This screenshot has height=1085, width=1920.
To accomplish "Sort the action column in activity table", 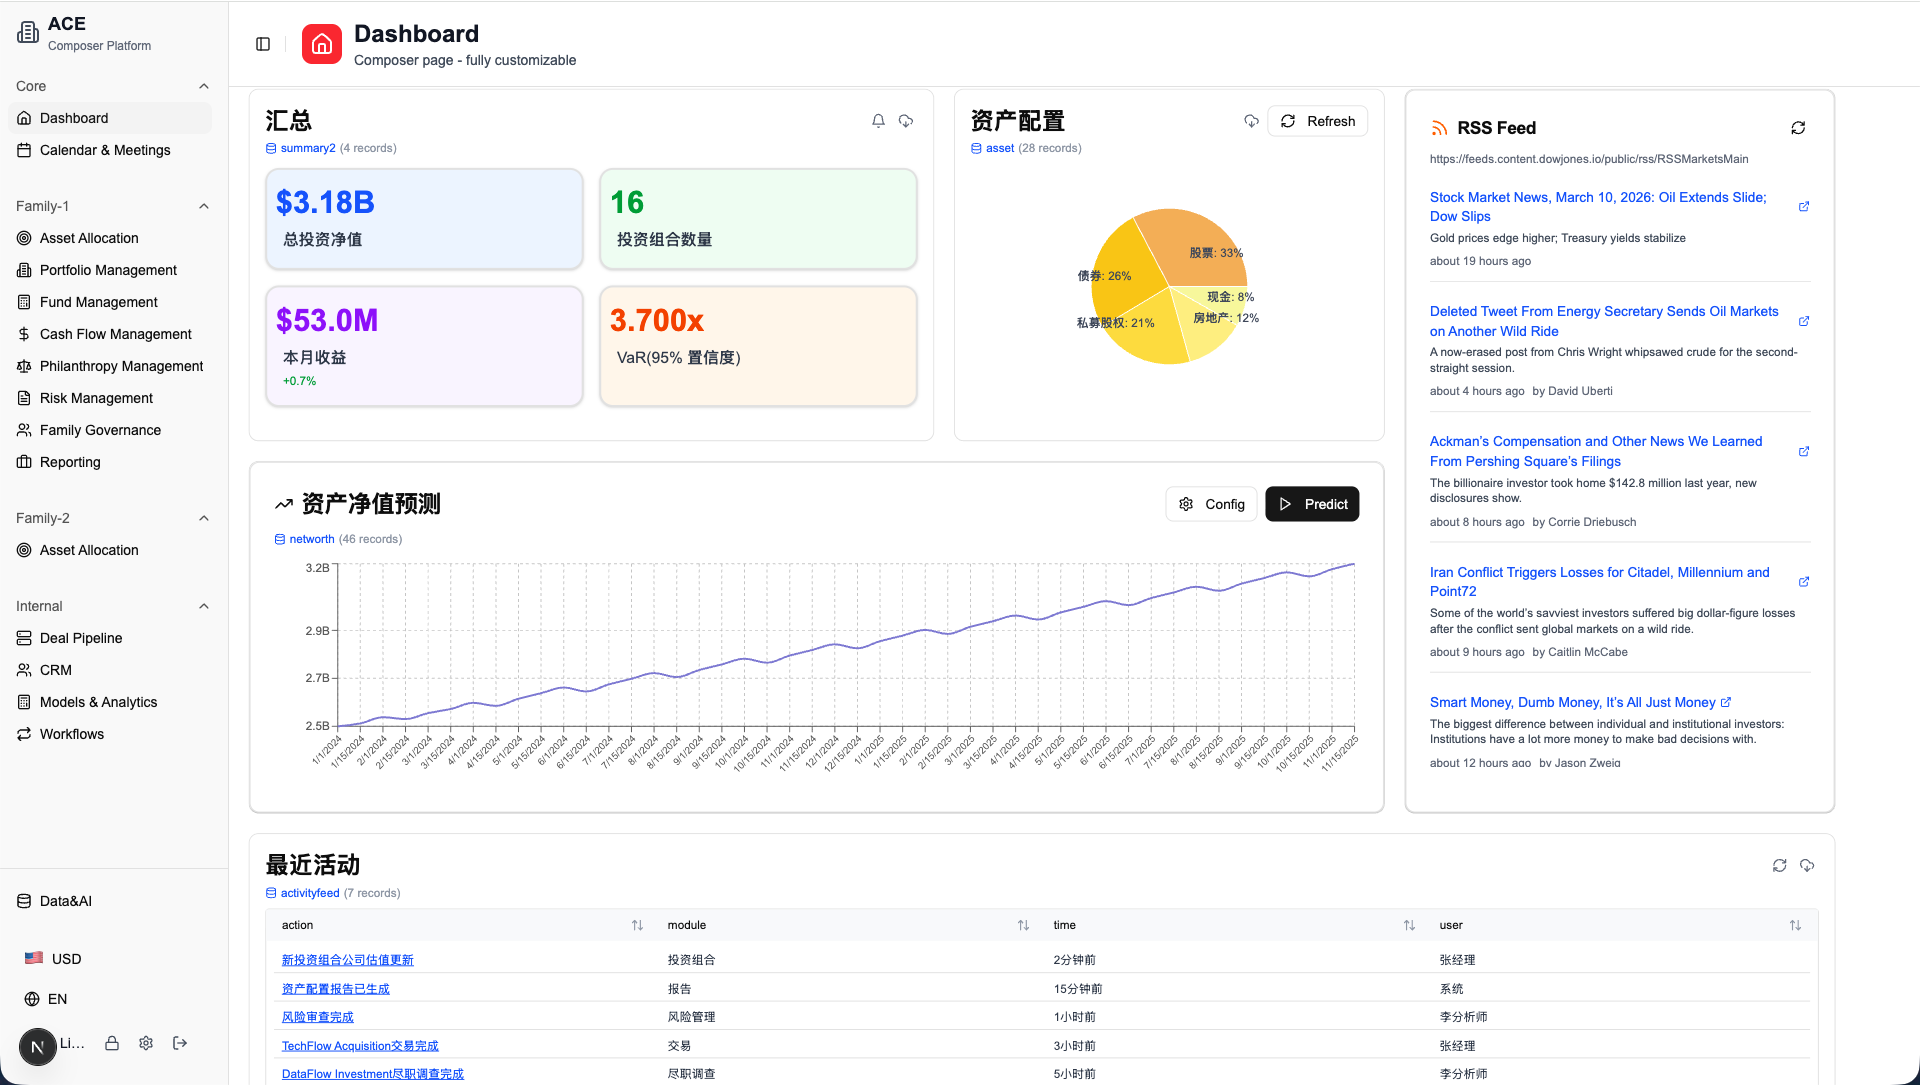I will tap(637, 925).
